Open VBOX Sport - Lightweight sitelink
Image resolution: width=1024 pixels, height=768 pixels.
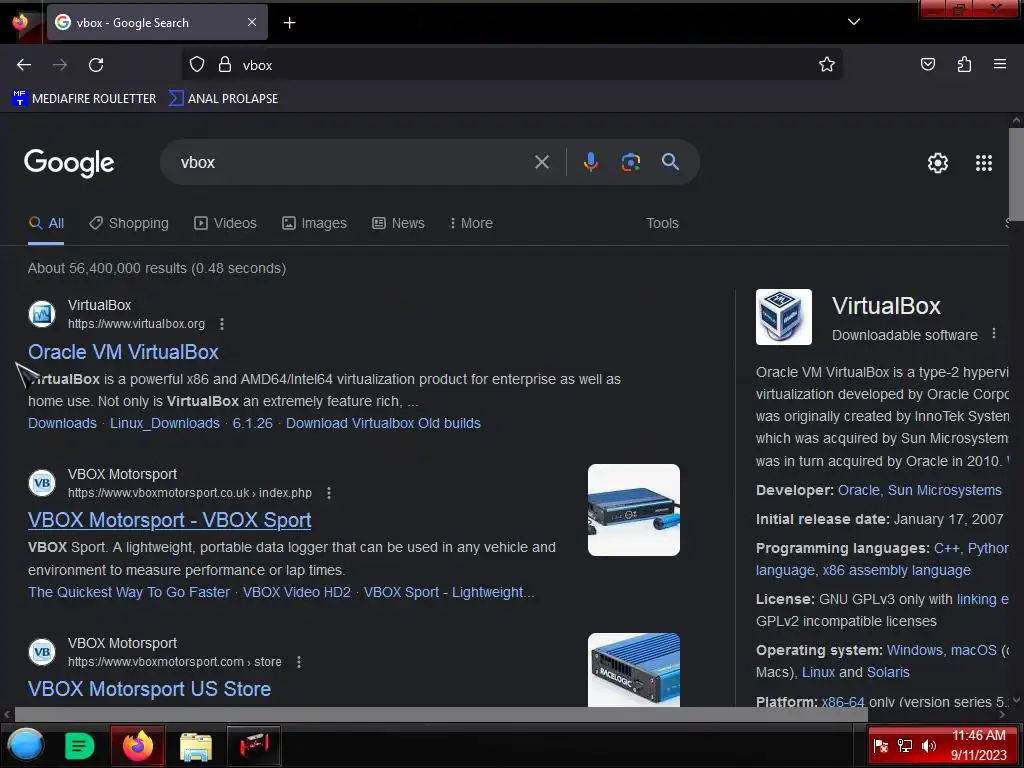[449, 592]
